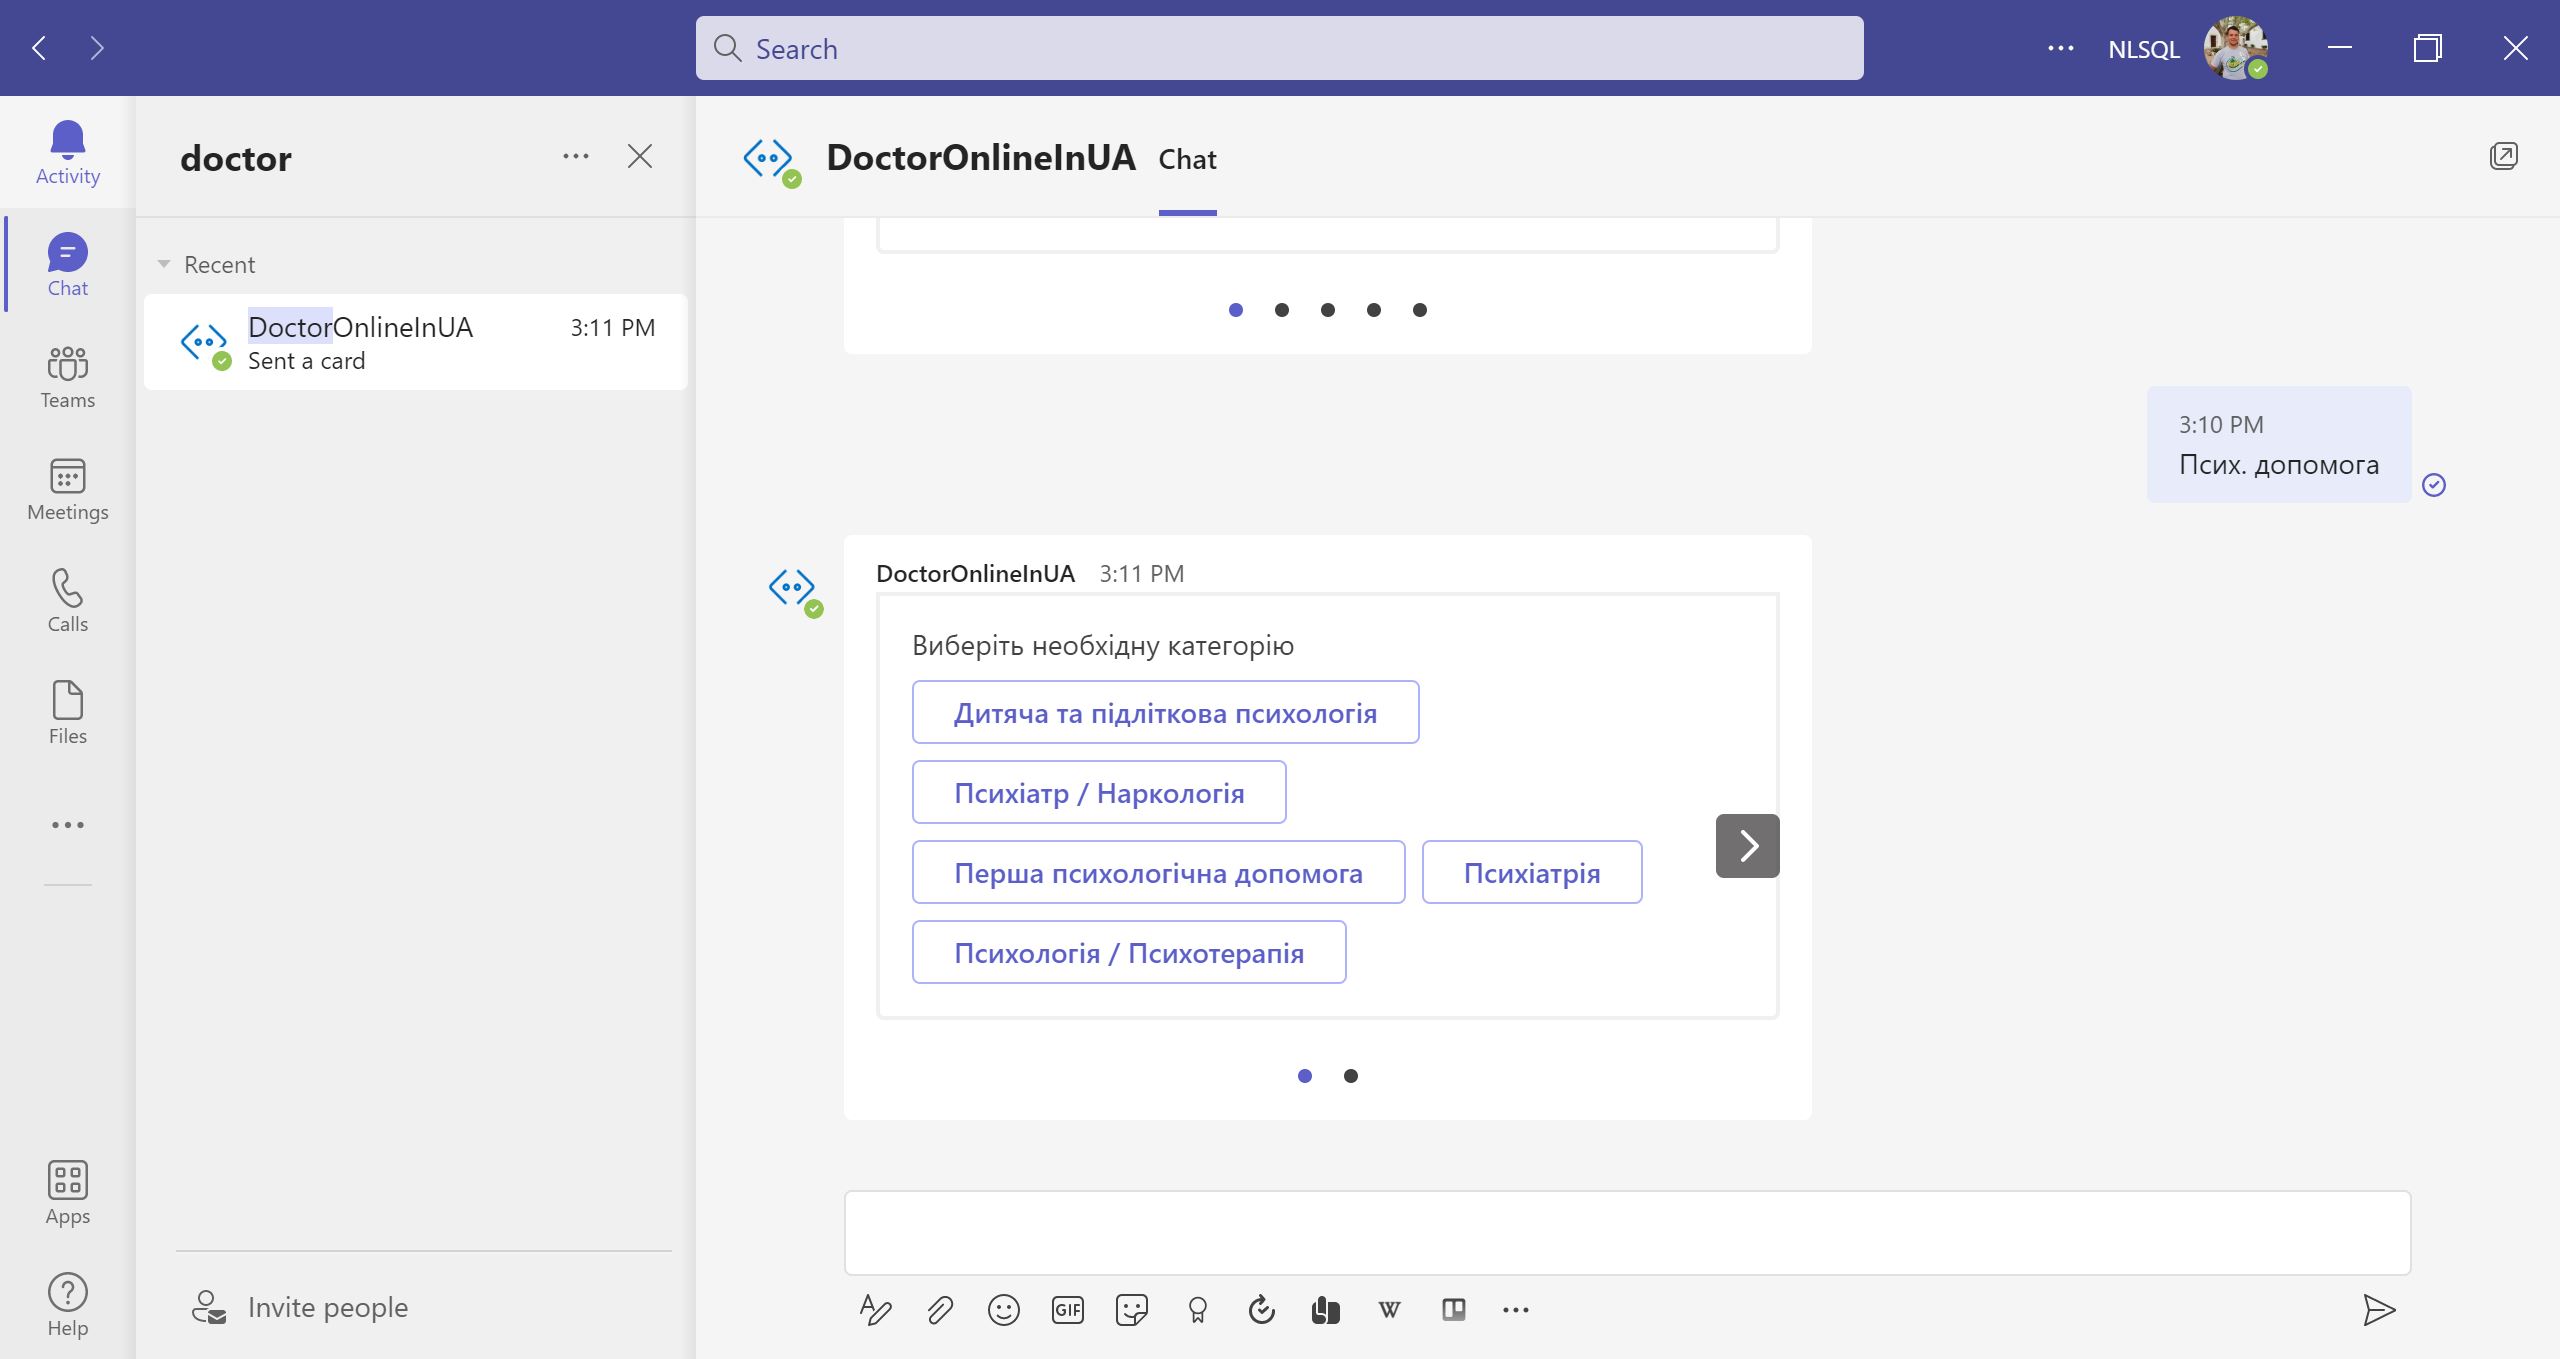Pop out the chat window

(2503, 156)
